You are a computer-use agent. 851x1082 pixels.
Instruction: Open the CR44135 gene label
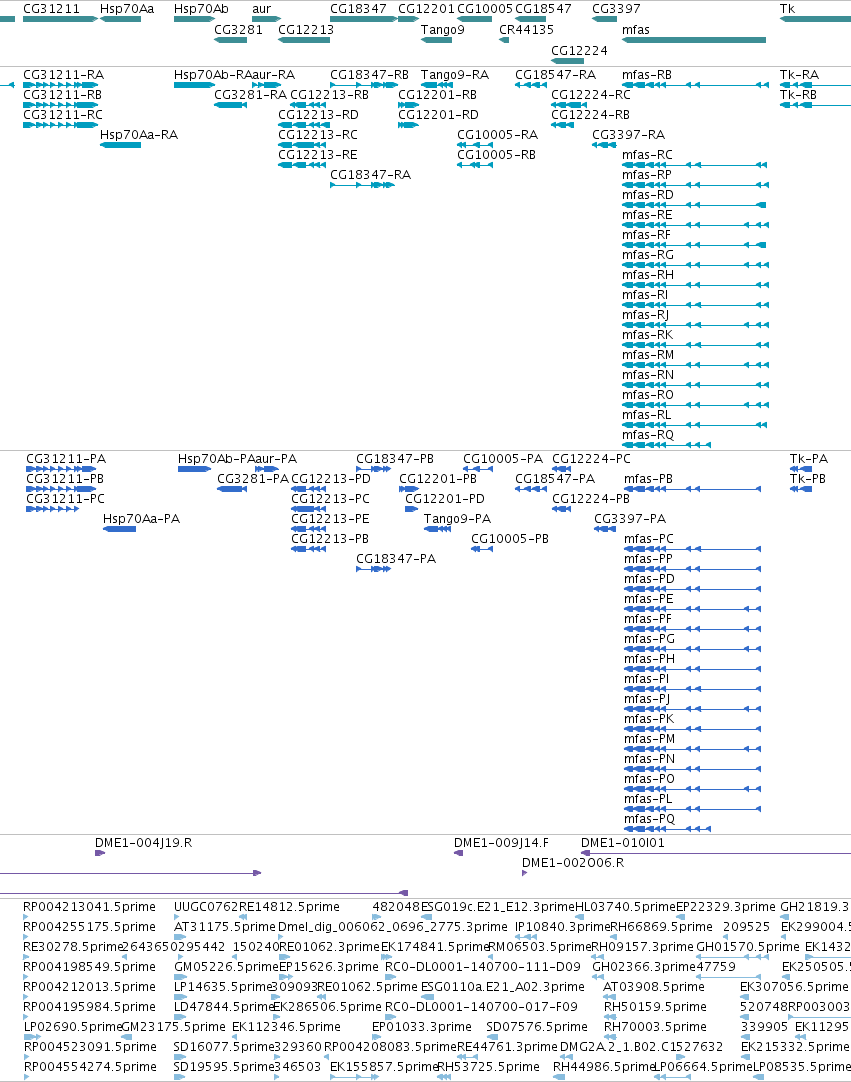click(527, 30)
